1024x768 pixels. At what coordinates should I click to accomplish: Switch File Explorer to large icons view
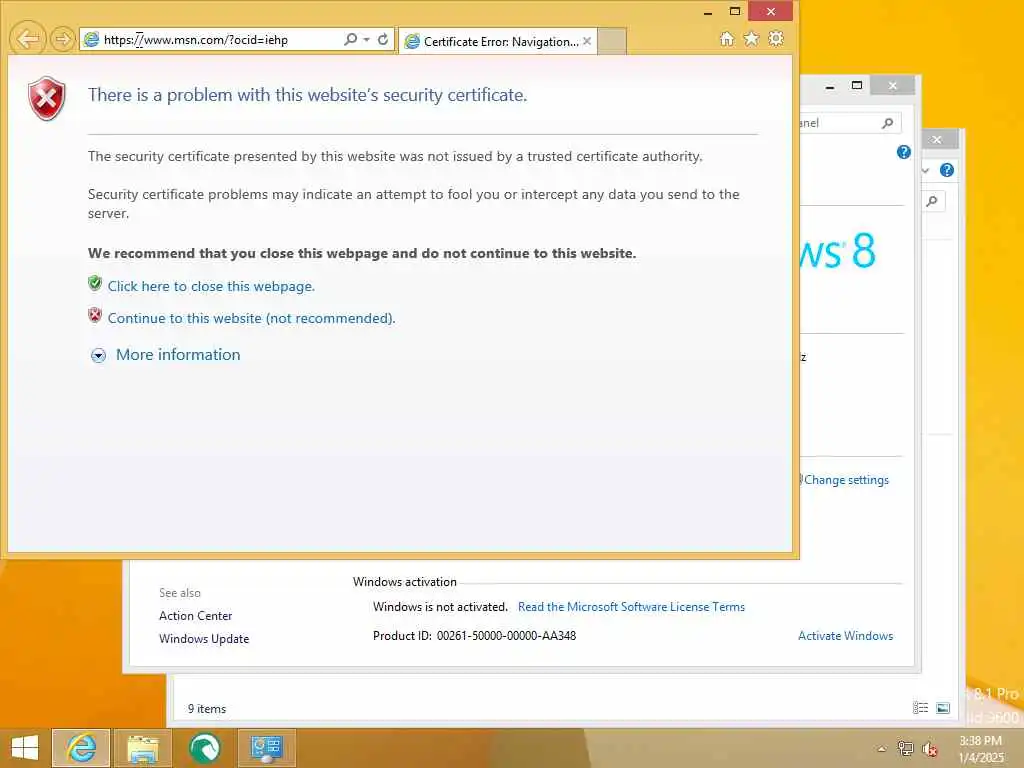943,708
